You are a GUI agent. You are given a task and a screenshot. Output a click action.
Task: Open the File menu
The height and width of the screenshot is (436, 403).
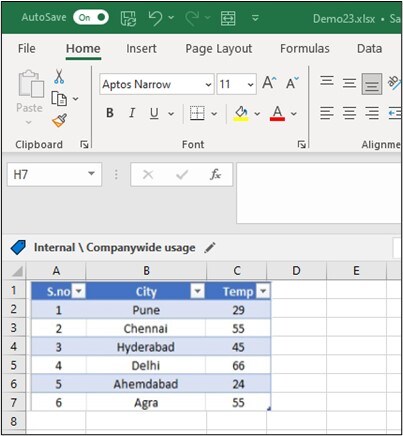click(x=27, y=49)
